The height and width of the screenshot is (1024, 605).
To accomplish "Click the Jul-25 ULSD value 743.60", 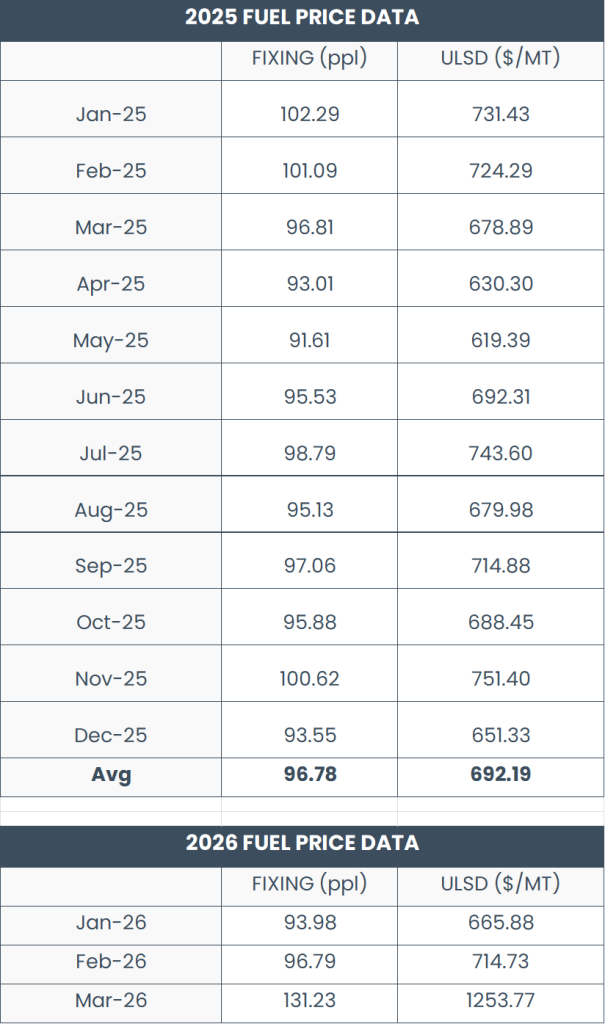I will (500, 453).
